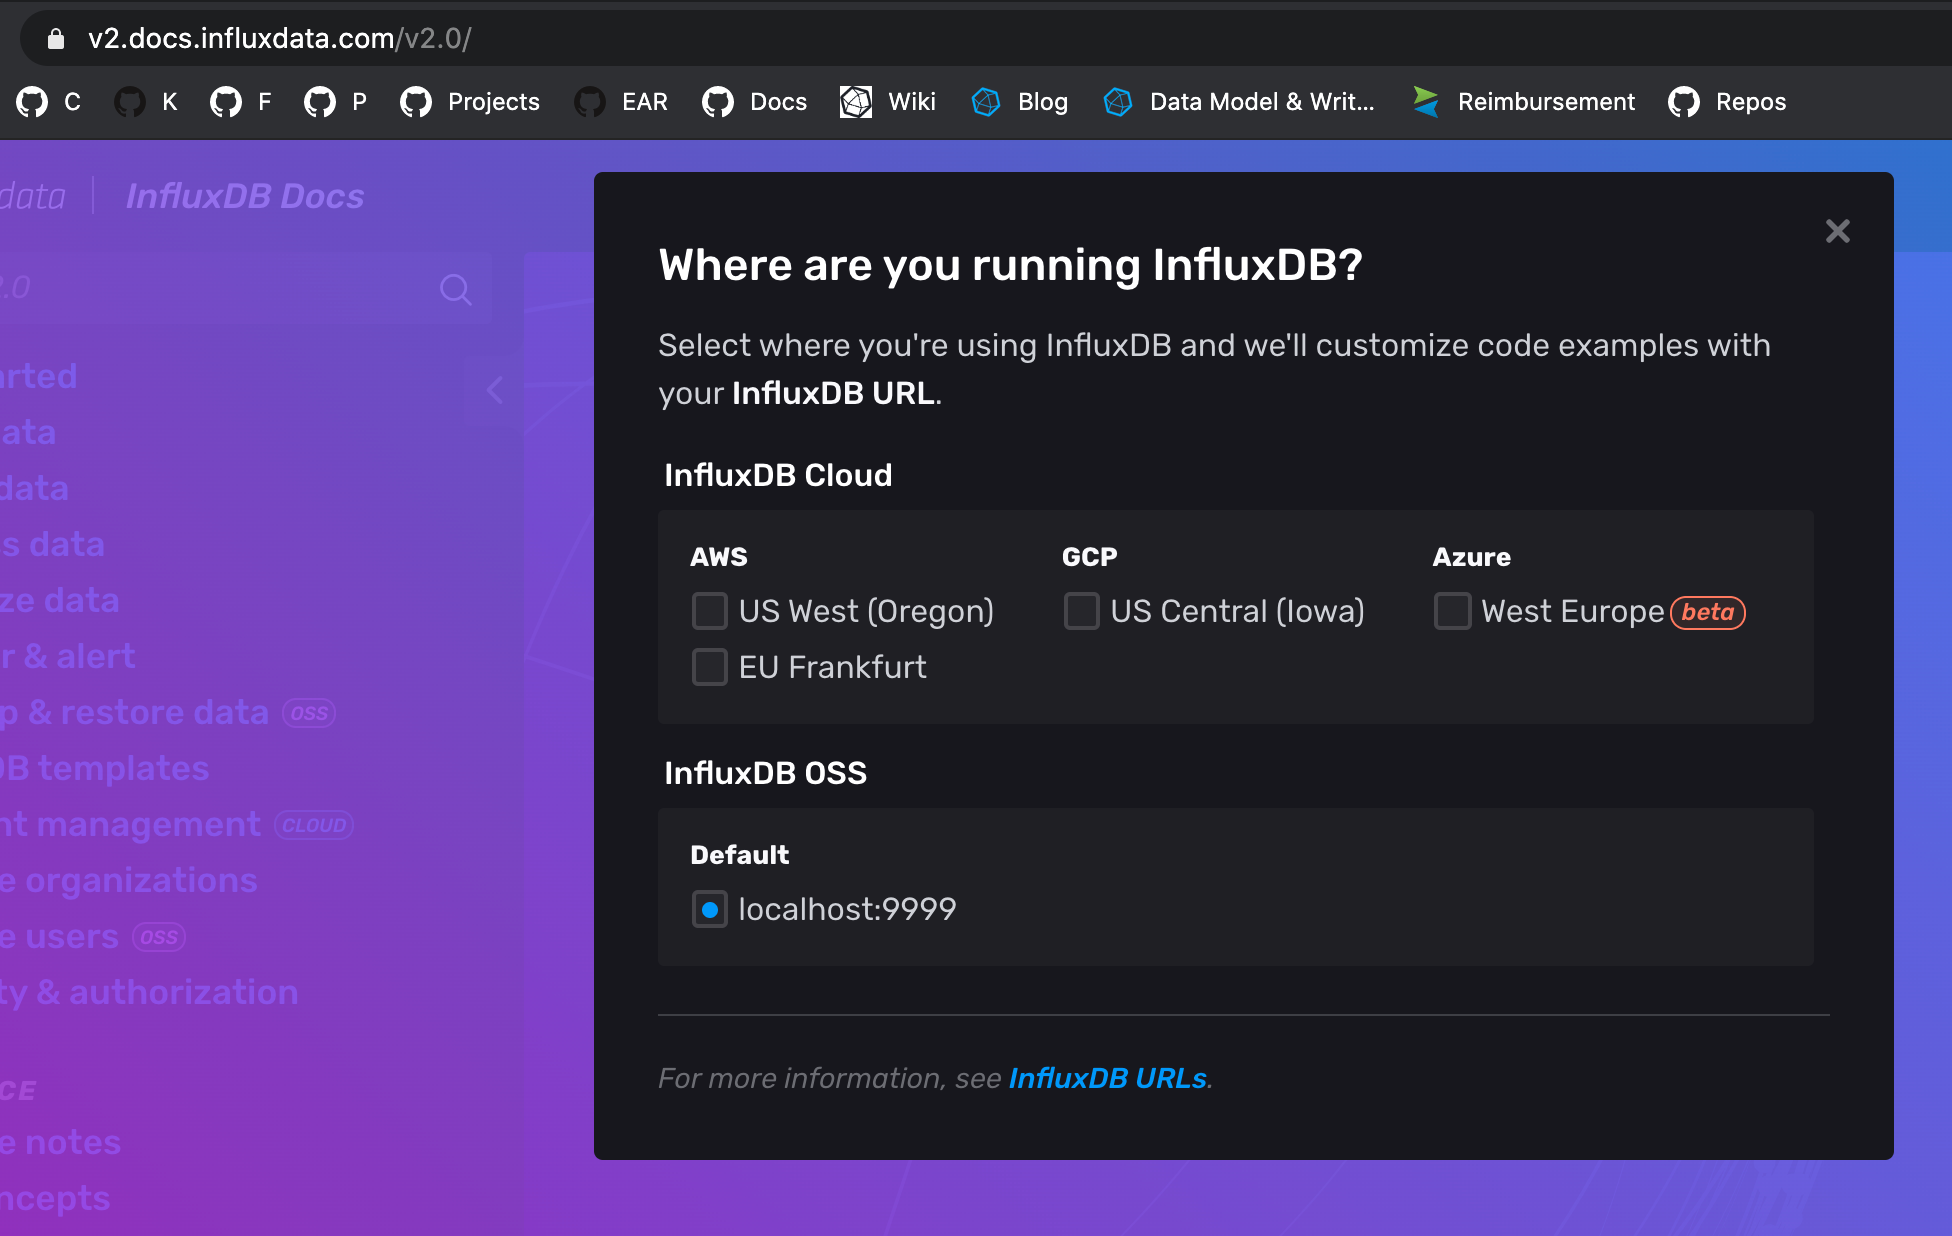
Task: Select localhost:9999 default OSS URL
Action: pyautogui.click(x=710, y=909)
